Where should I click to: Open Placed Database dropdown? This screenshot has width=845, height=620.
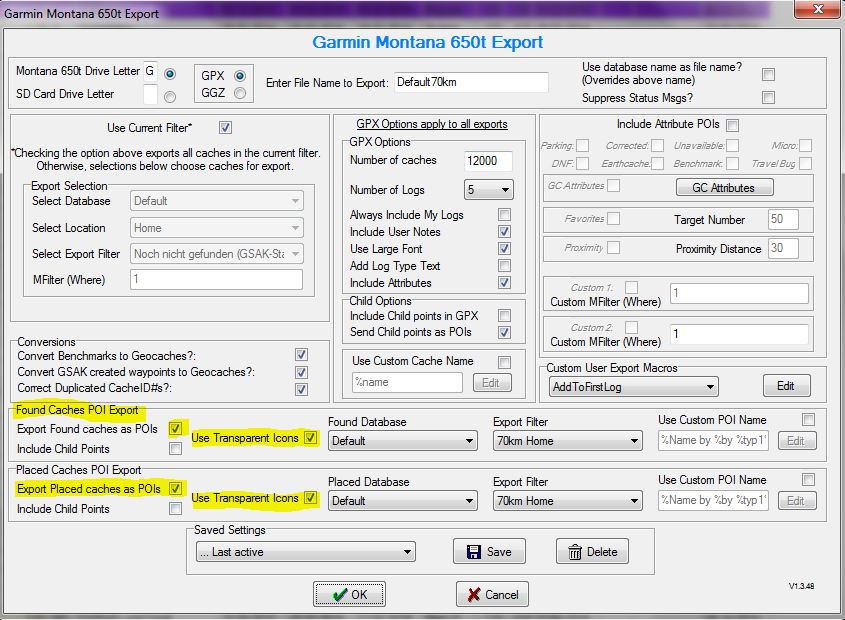403,501
